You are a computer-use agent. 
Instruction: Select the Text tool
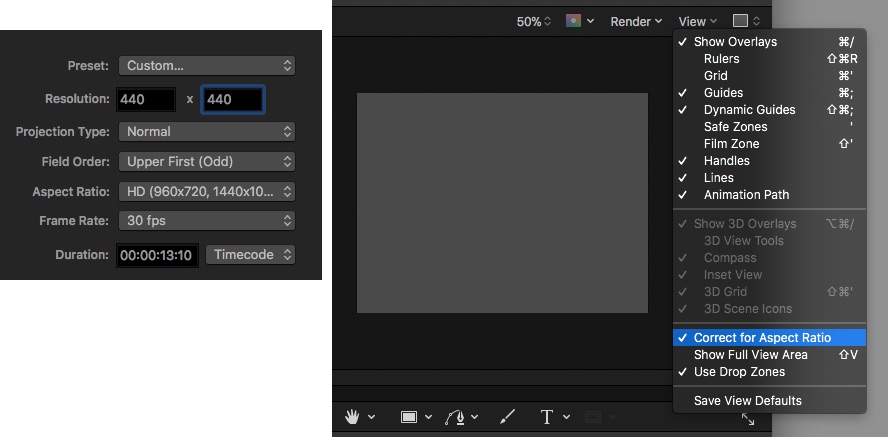click(547, 416)
